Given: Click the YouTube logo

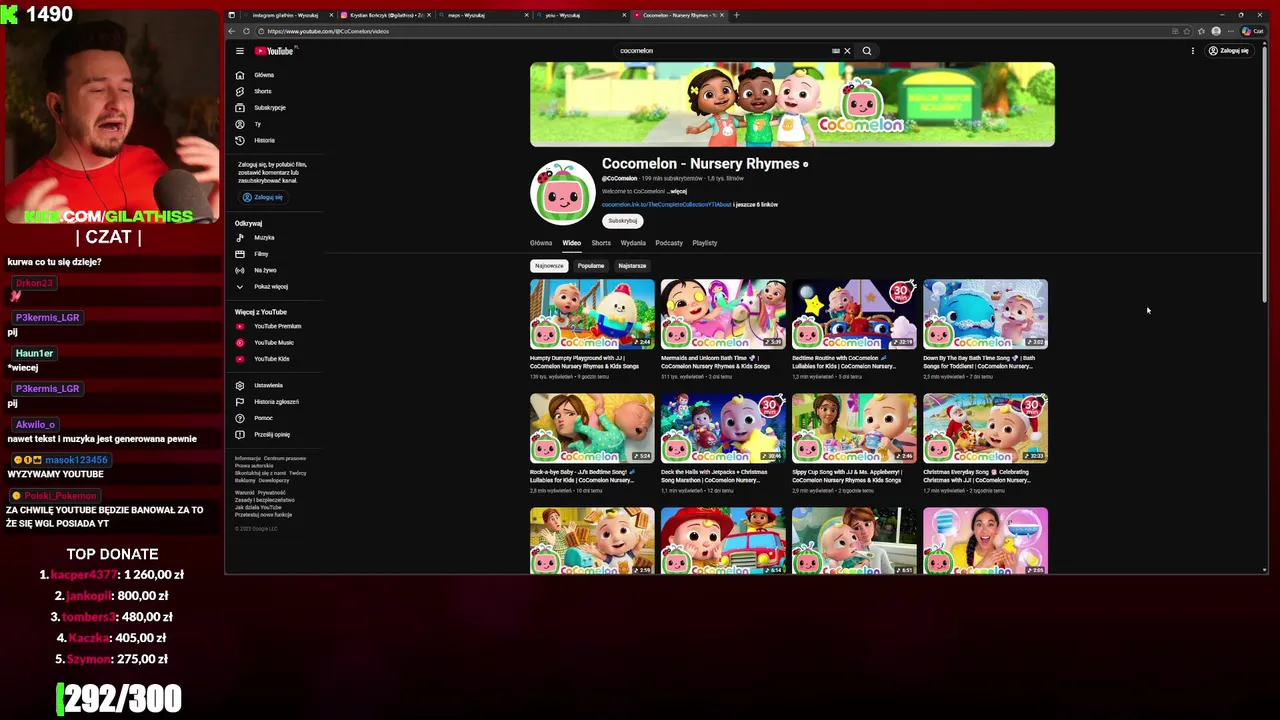Looking at the screenshot, I should point(274,51).
